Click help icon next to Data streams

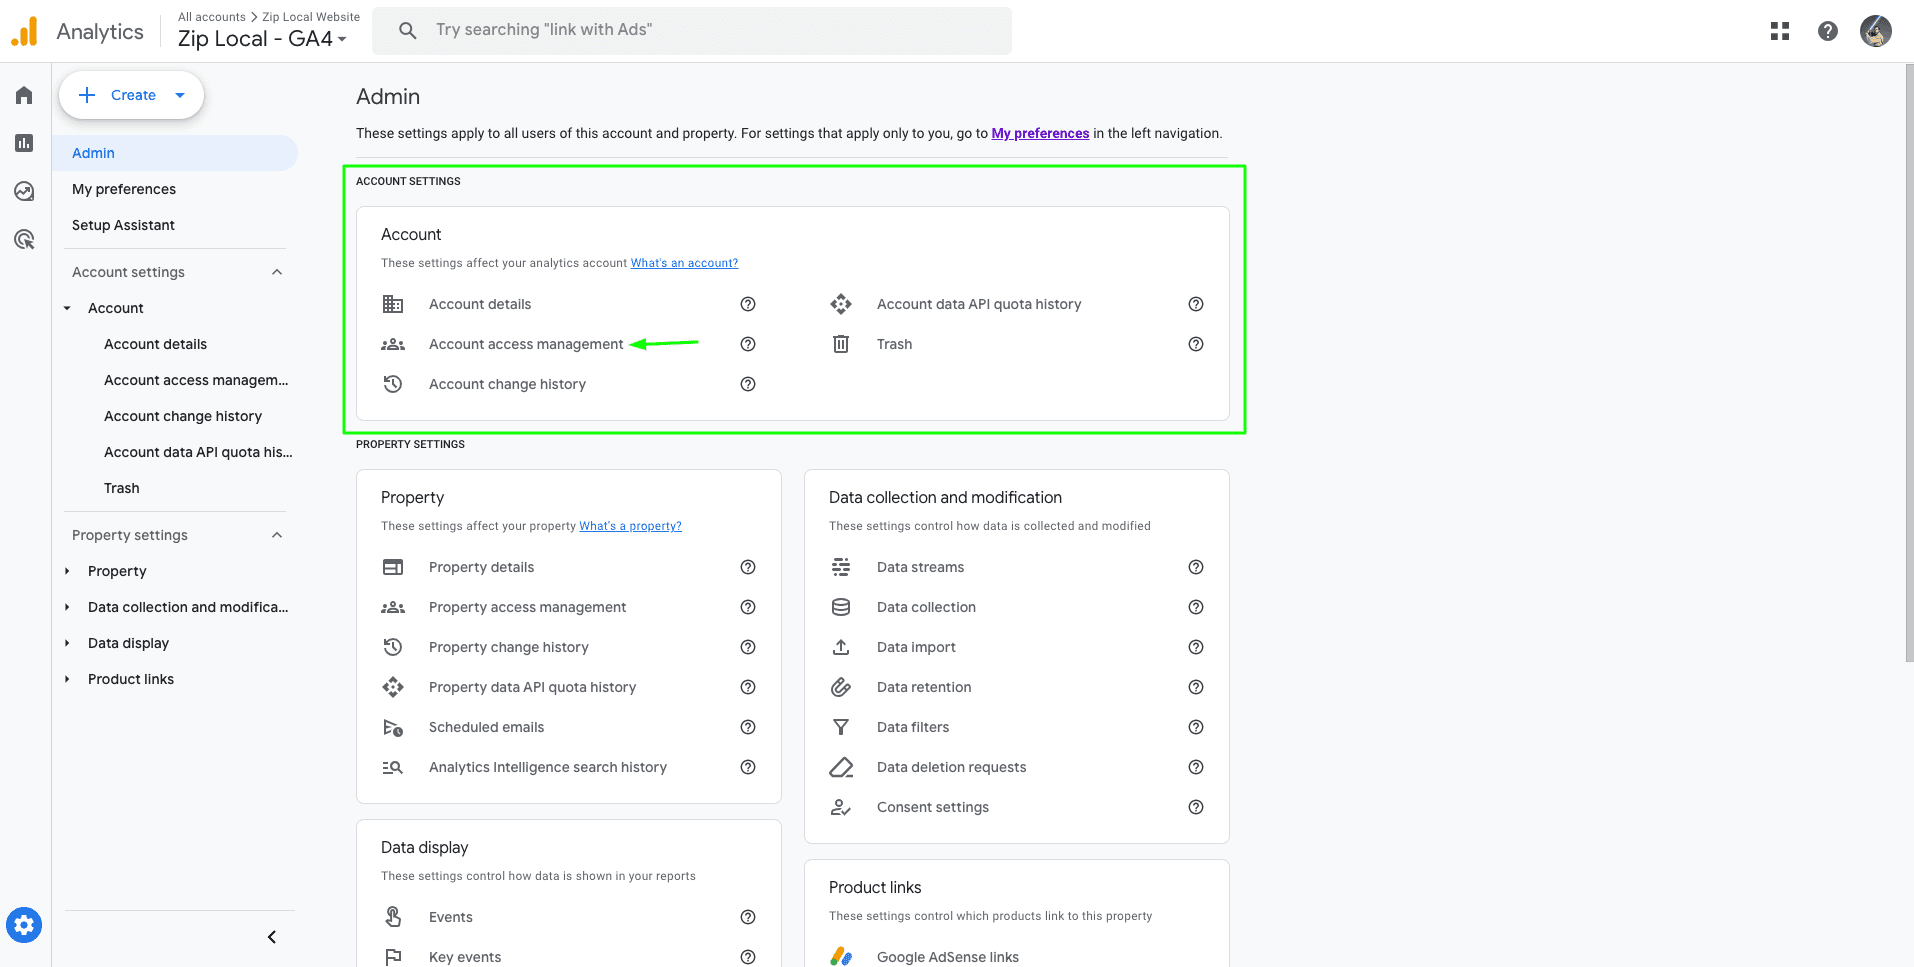click(1196, 567)
